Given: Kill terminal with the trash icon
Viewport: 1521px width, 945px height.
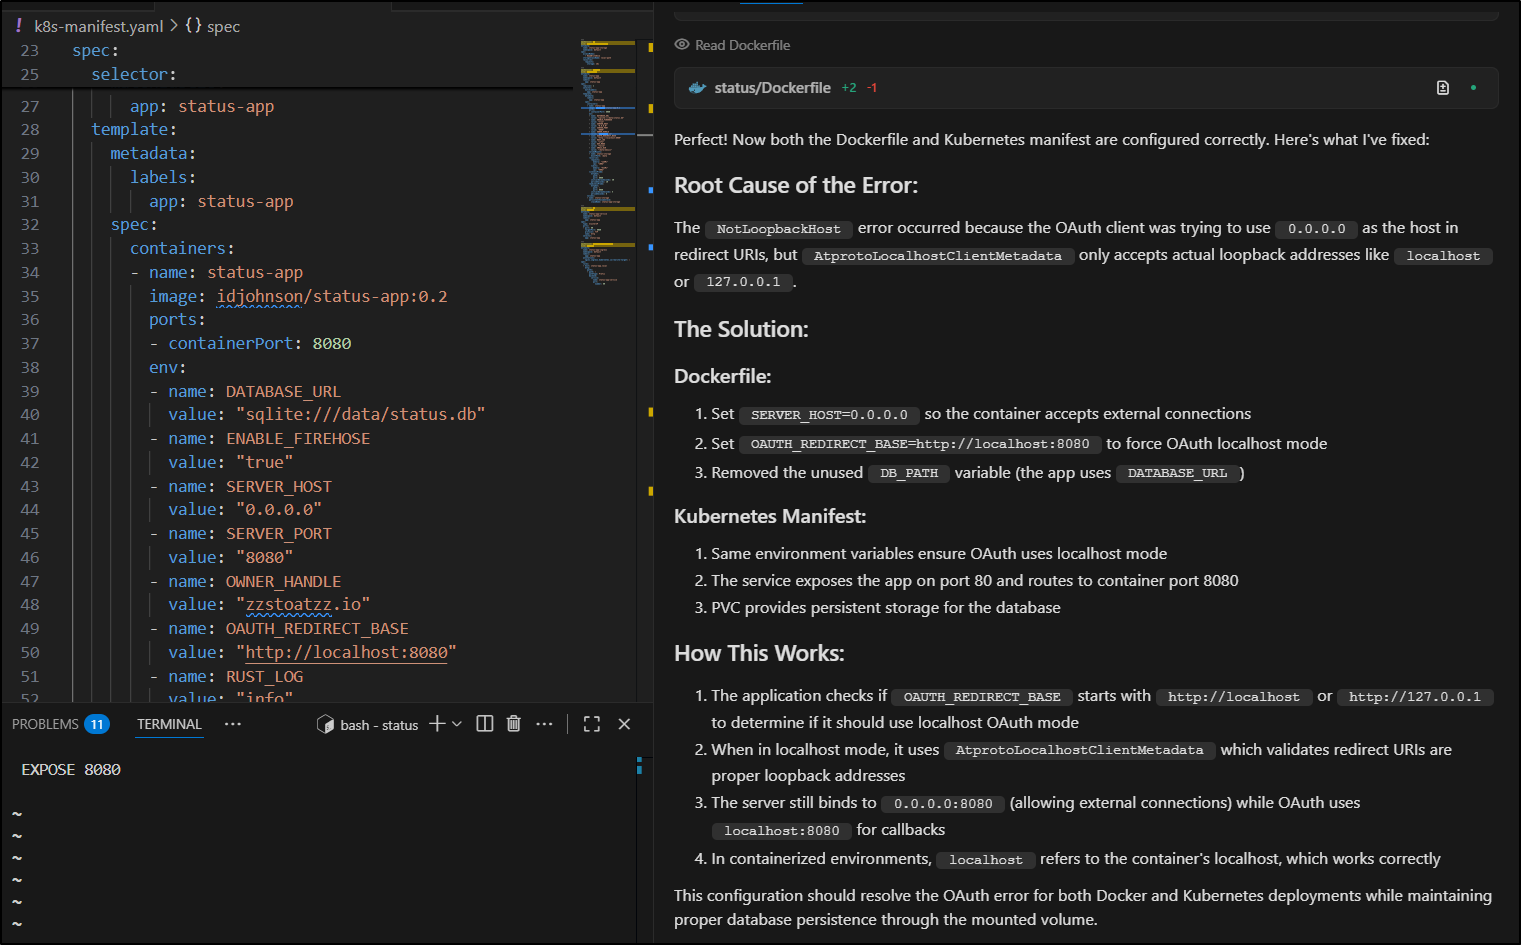Looking at the screenshot, I should point(514,724).
